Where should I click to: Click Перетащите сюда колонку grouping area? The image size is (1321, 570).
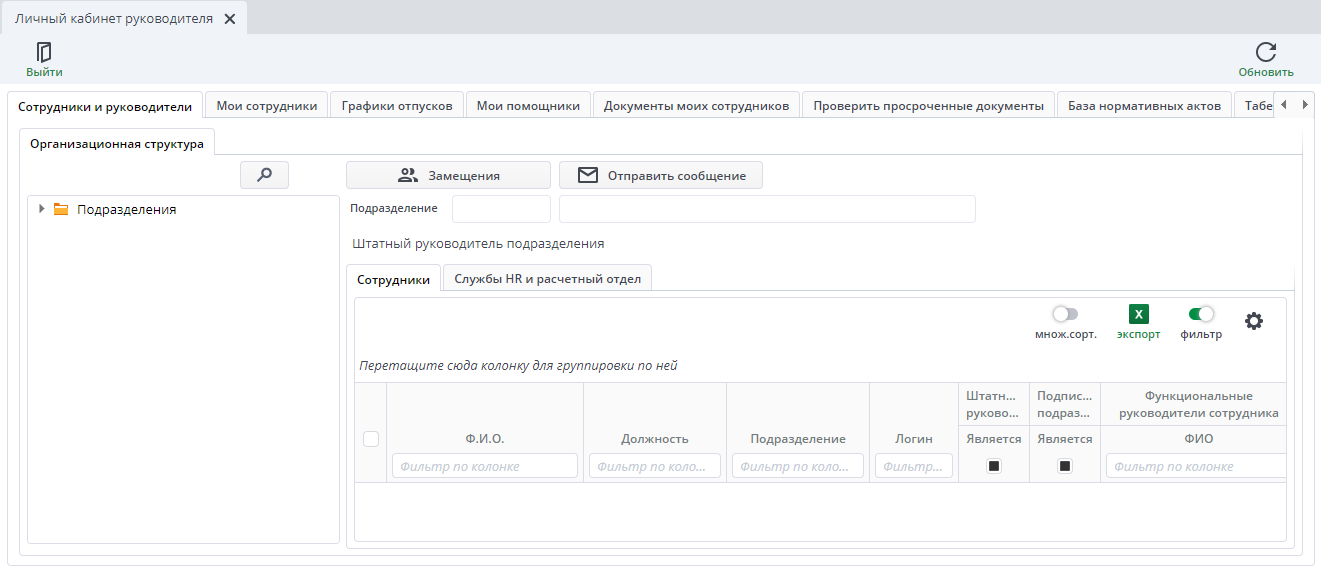pos(518,365)
